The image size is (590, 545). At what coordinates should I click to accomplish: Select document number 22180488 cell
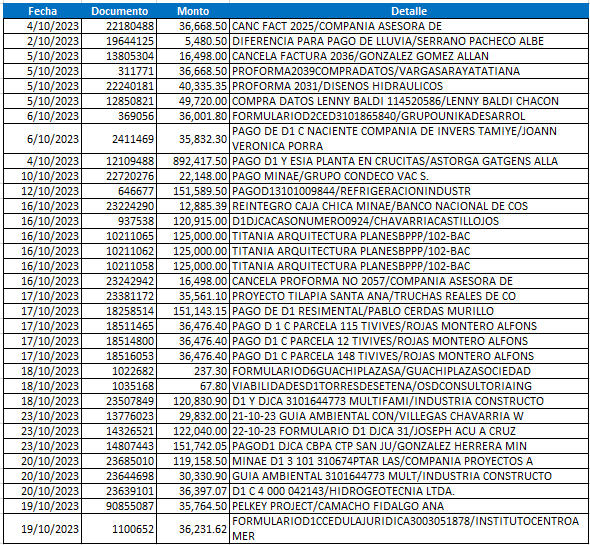coord(119,26)
